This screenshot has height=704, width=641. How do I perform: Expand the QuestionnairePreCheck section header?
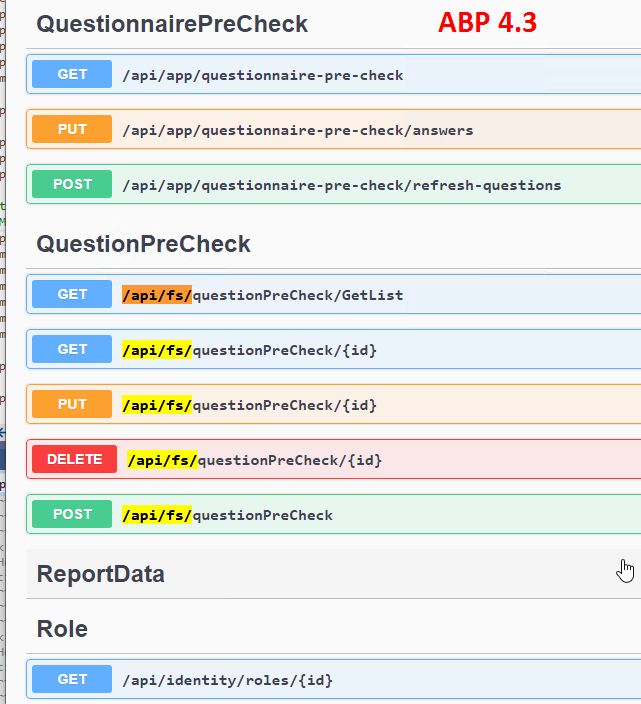172,24
